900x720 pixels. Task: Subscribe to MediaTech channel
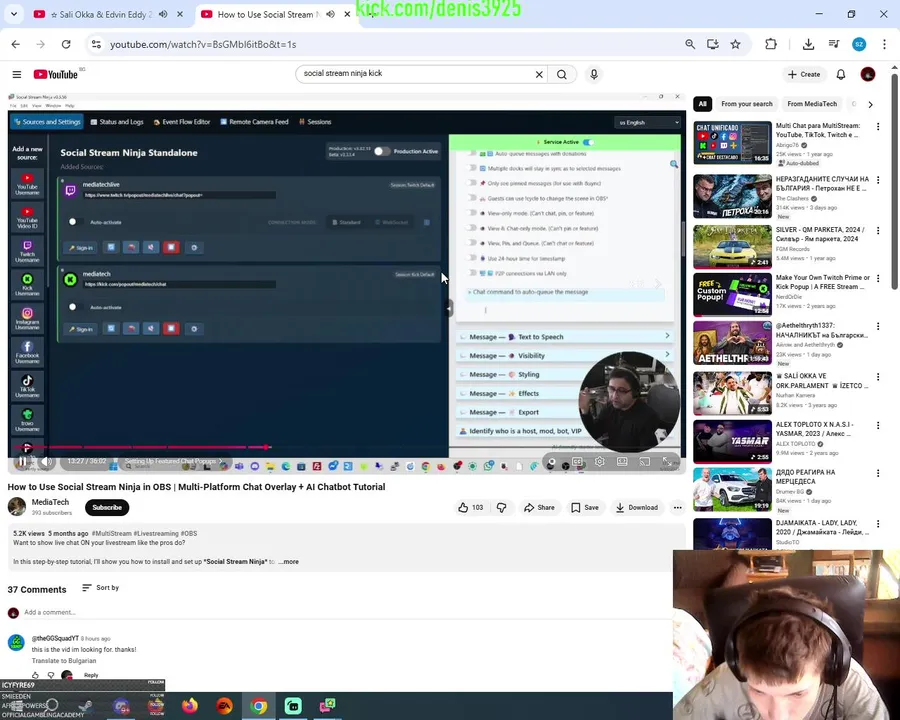tap(107, 508)
